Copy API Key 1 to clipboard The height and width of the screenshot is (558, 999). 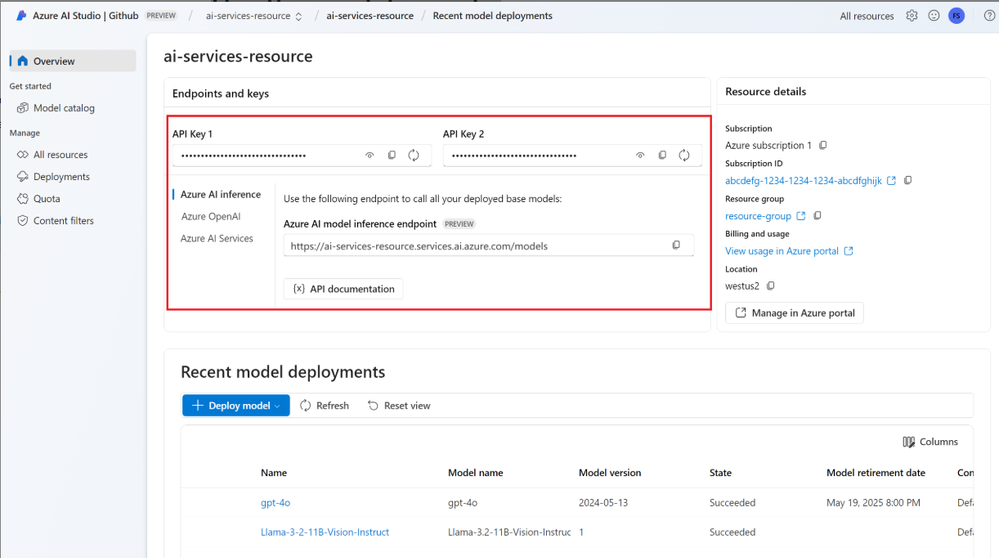point(391,155)
